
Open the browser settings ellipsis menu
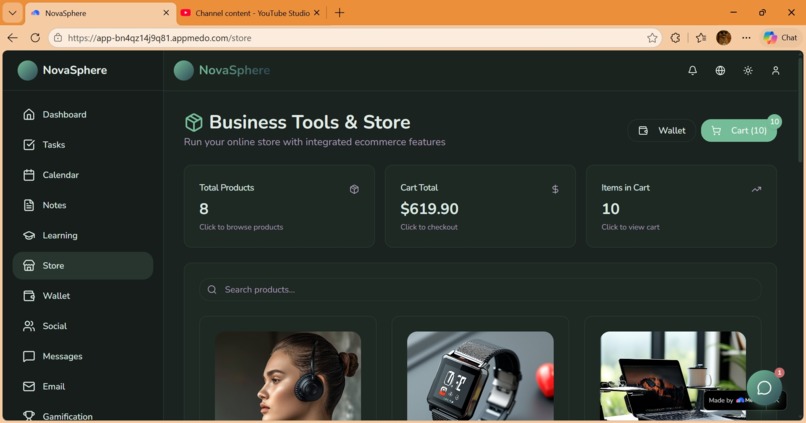pyautogui.click(x=746, y=38)
